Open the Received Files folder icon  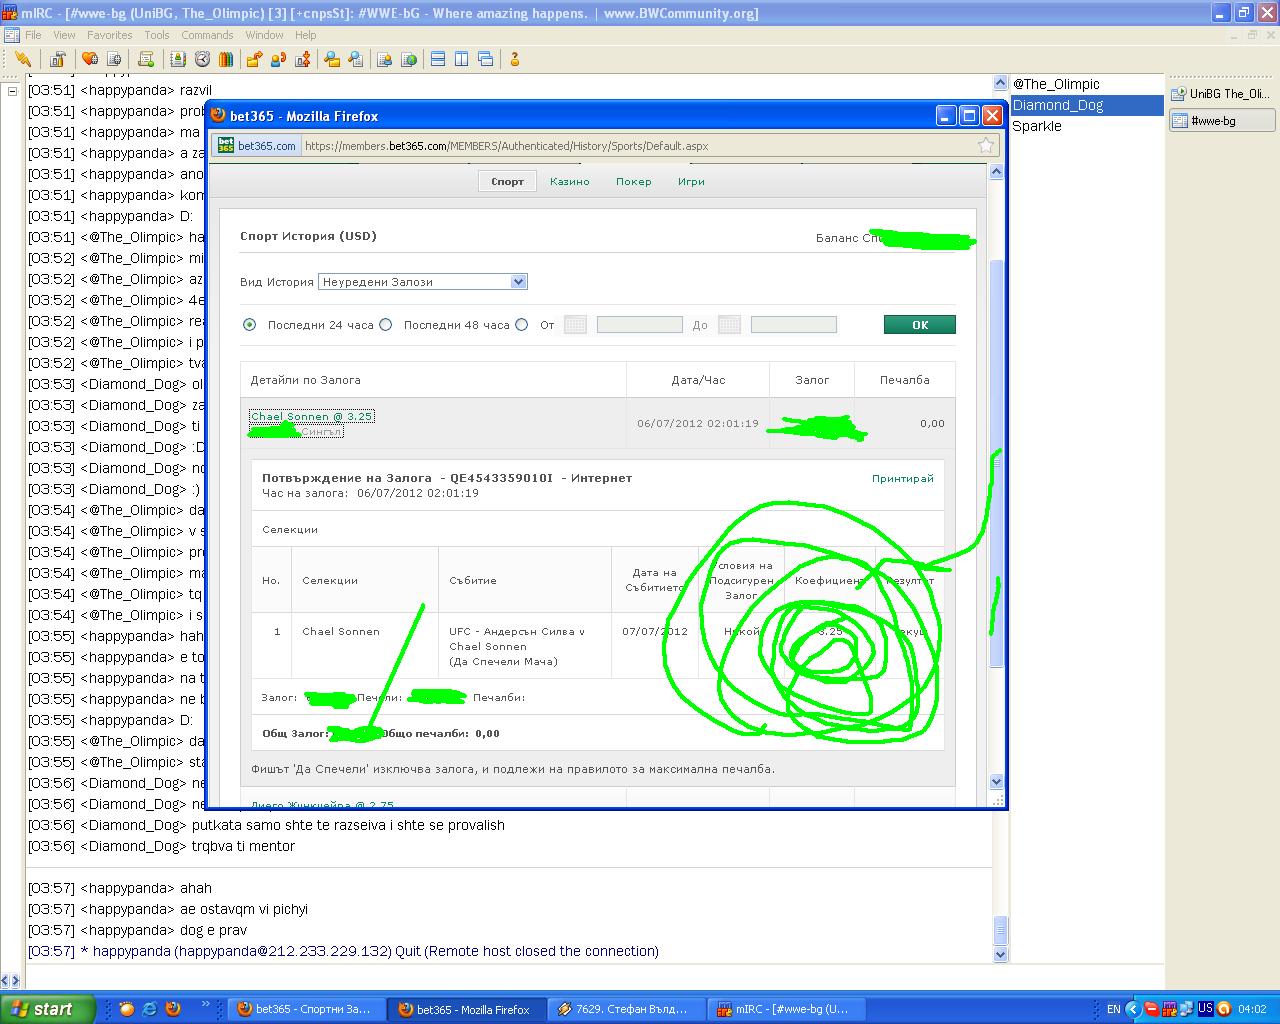click(x=331, y=59)
